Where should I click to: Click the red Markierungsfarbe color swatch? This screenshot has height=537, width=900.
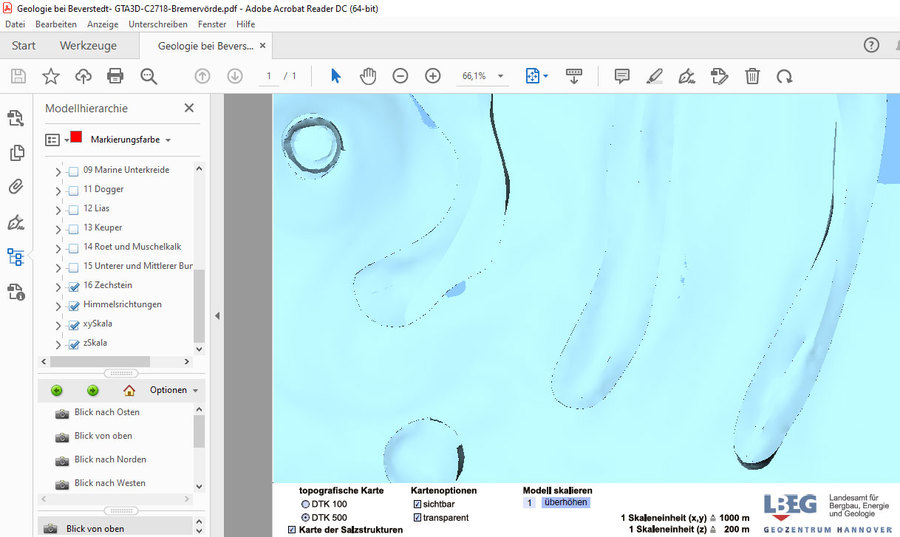[x=76, y=138]
